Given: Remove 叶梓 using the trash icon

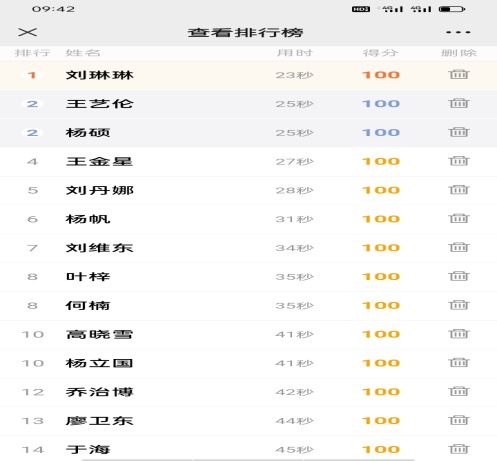Looking at the screenshot, I should [459, 276].
